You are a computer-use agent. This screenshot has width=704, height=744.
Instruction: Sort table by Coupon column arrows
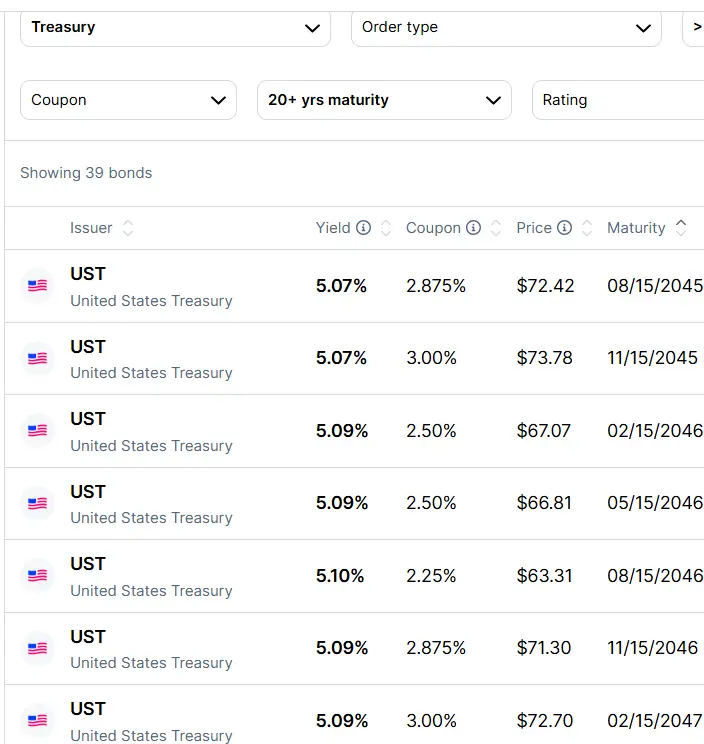tap(496, 228)
